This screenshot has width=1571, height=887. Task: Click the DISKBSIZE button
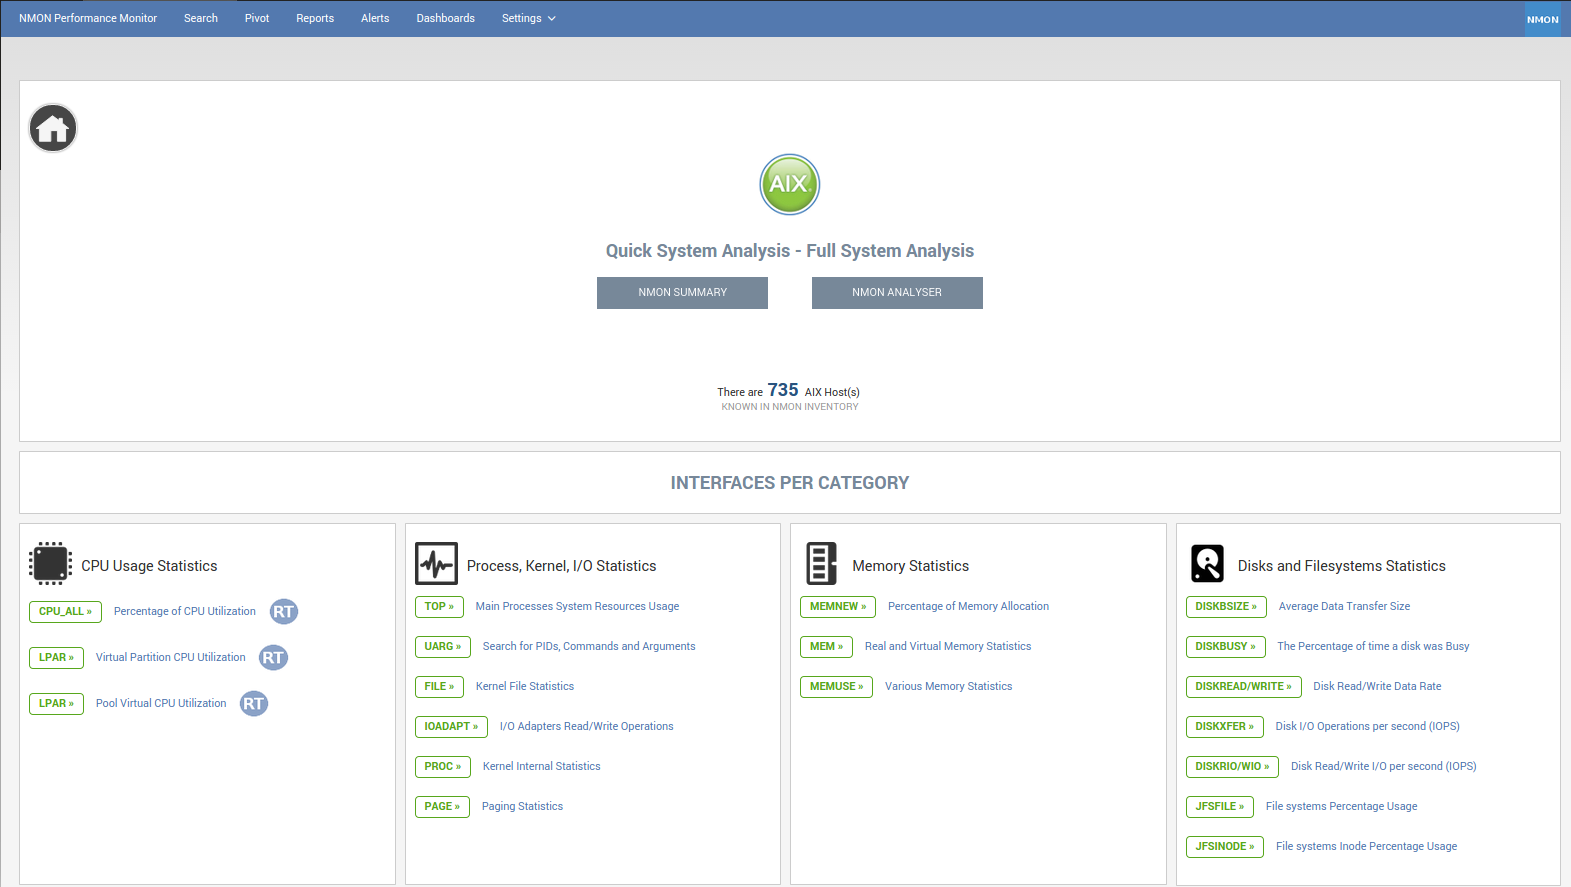pyautogui.click(x=1226, y=607)
